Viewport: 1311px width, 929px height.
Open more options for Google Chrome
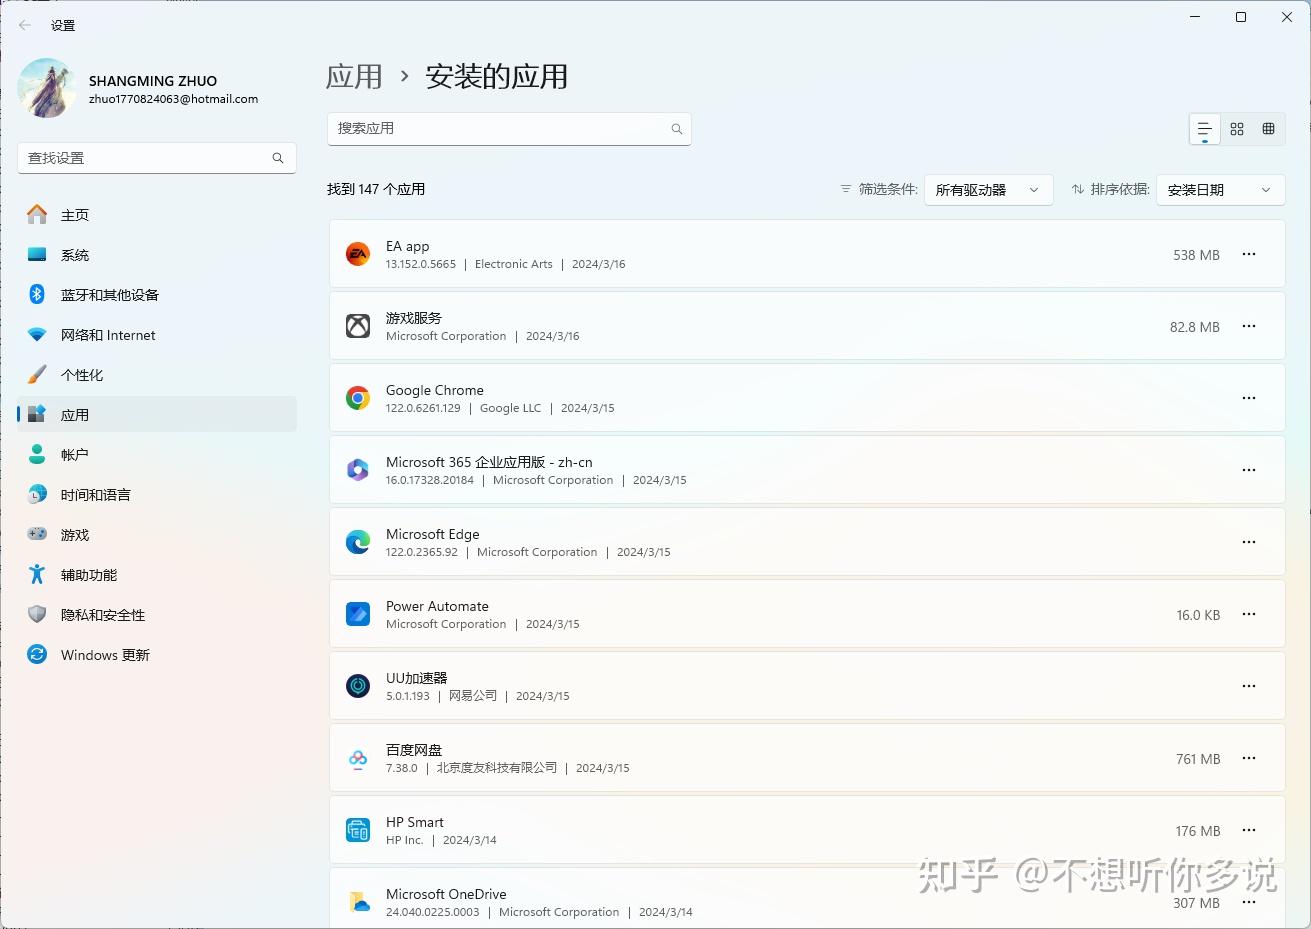pos(1249,398)
